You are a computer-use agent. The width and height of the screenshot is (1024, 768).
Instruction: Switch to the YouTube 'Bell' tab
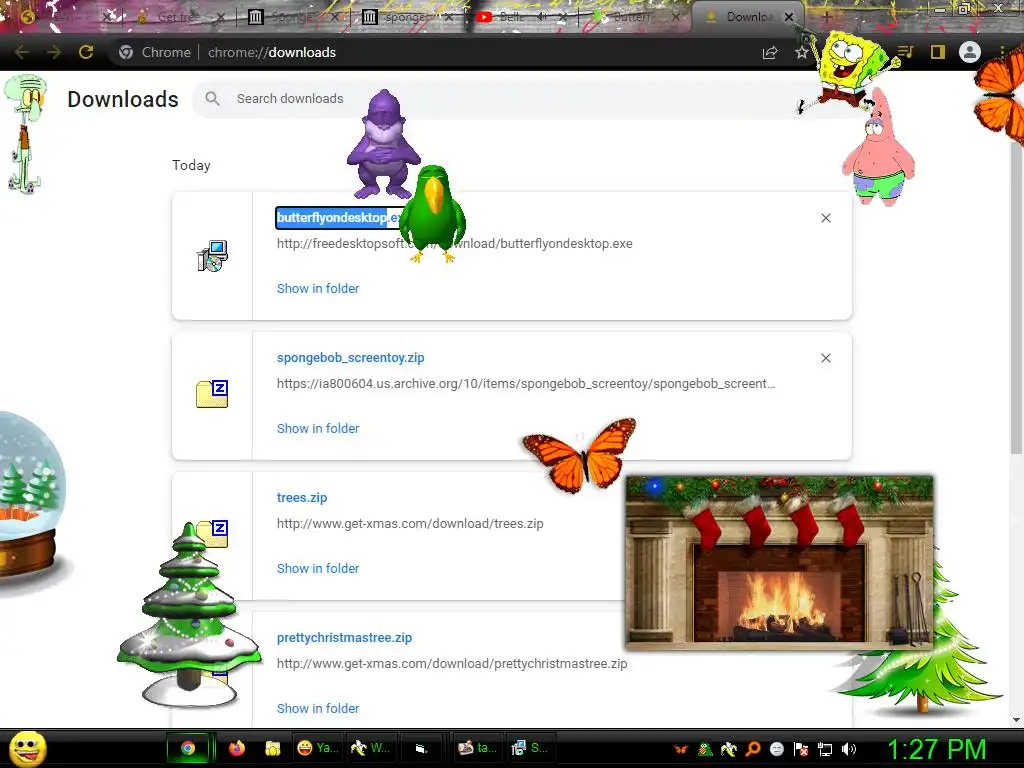(x=511, y=17)
